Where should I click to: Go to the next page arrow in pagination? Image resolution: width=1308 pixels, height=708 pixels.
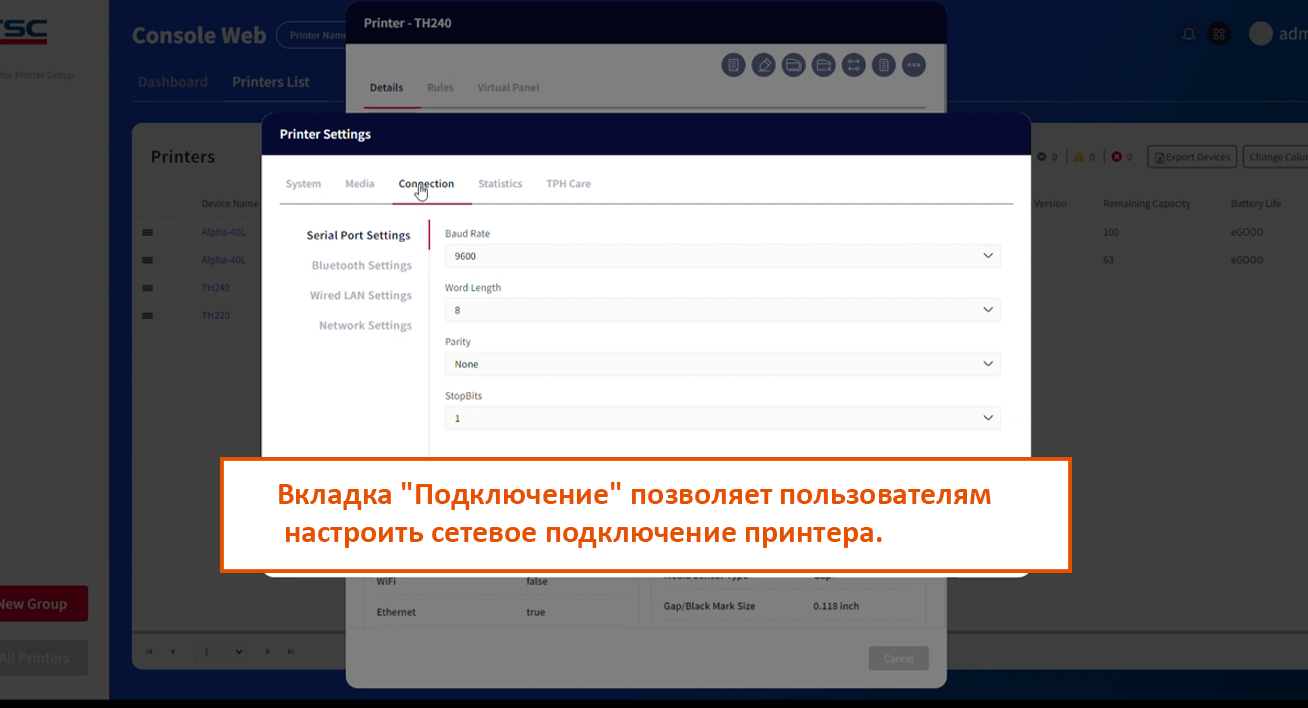coord(268,652)
